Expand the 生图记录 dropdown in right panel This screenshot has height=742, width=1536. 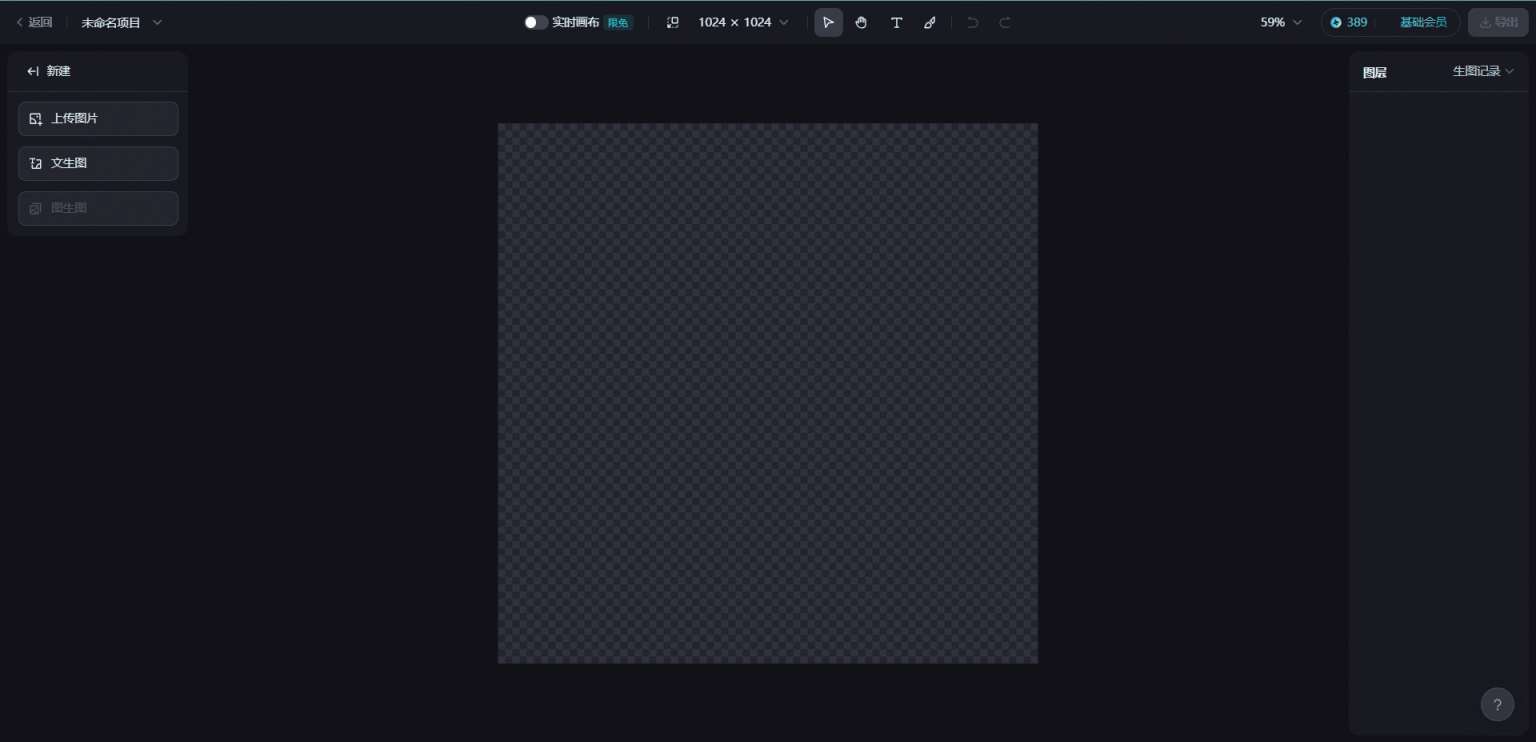click(x=1483, y=71)
